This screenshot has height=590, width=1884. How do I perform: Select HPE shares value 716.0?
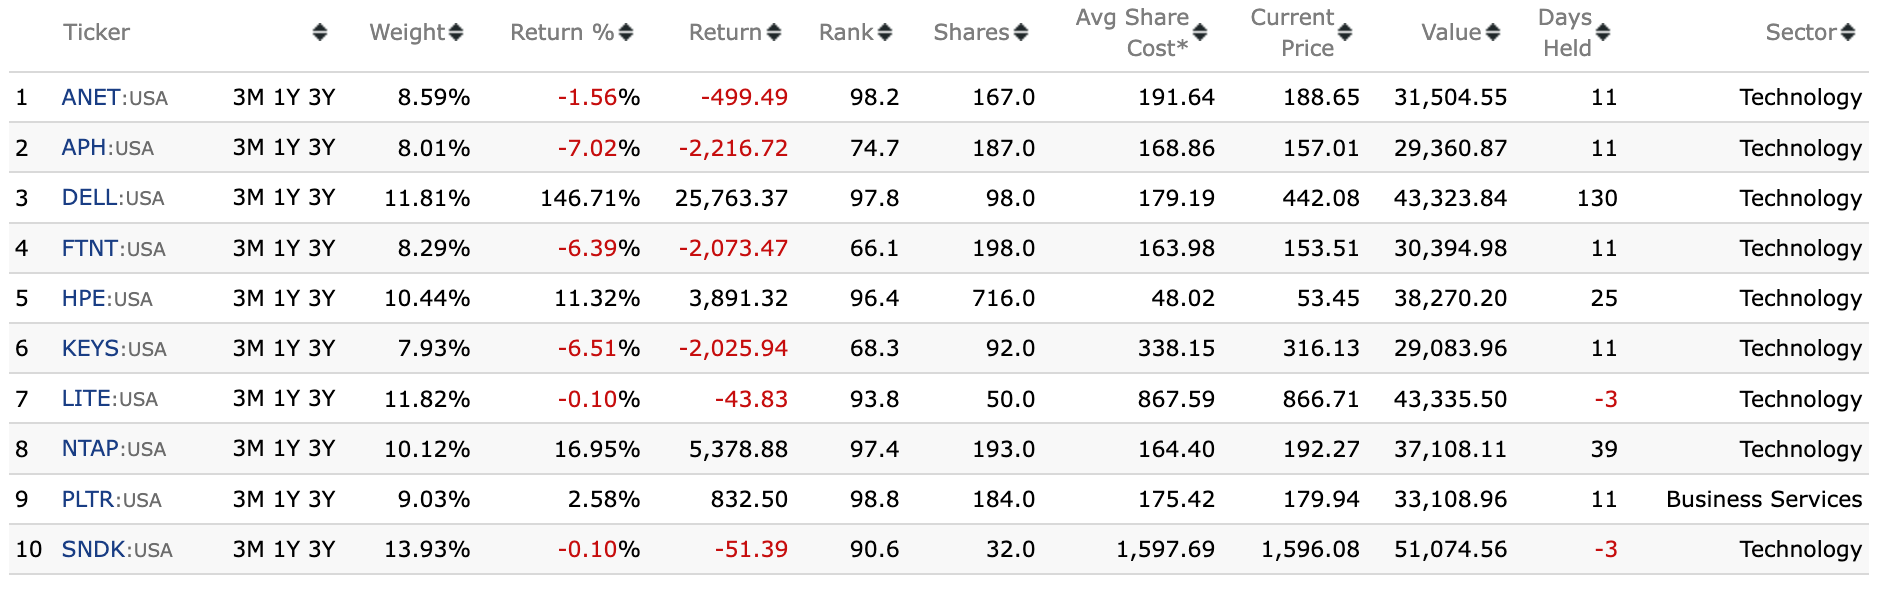tap(1004, 298)
